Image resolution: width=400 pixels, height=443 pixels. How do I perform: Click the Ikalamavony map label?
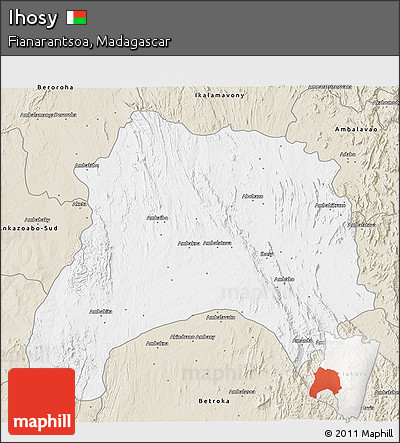coord(220,95)
